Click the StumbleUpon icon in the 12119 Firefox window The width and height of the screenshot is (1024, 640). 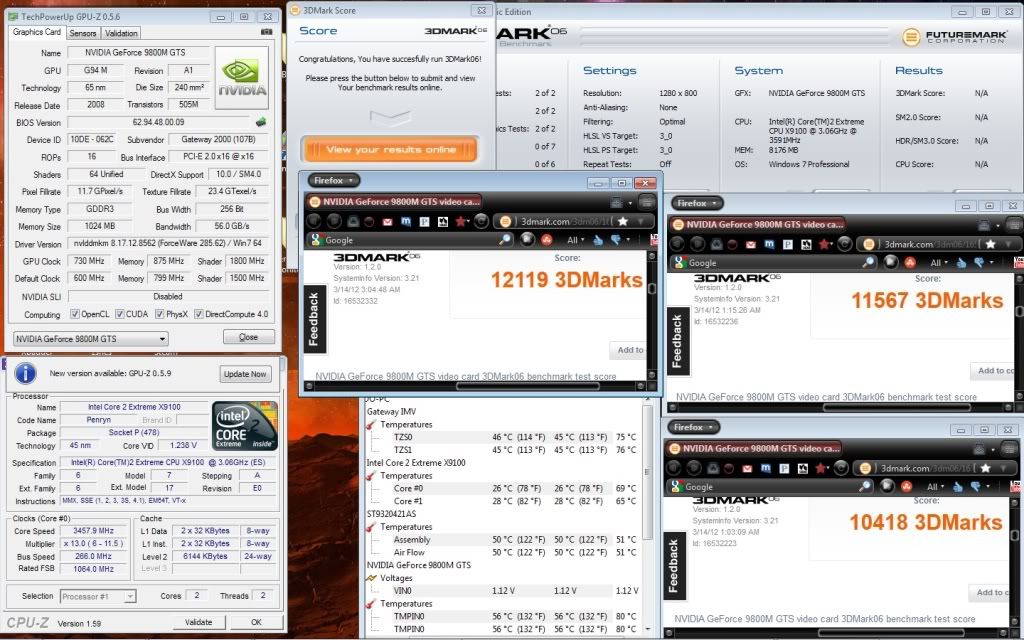(547, 240)
